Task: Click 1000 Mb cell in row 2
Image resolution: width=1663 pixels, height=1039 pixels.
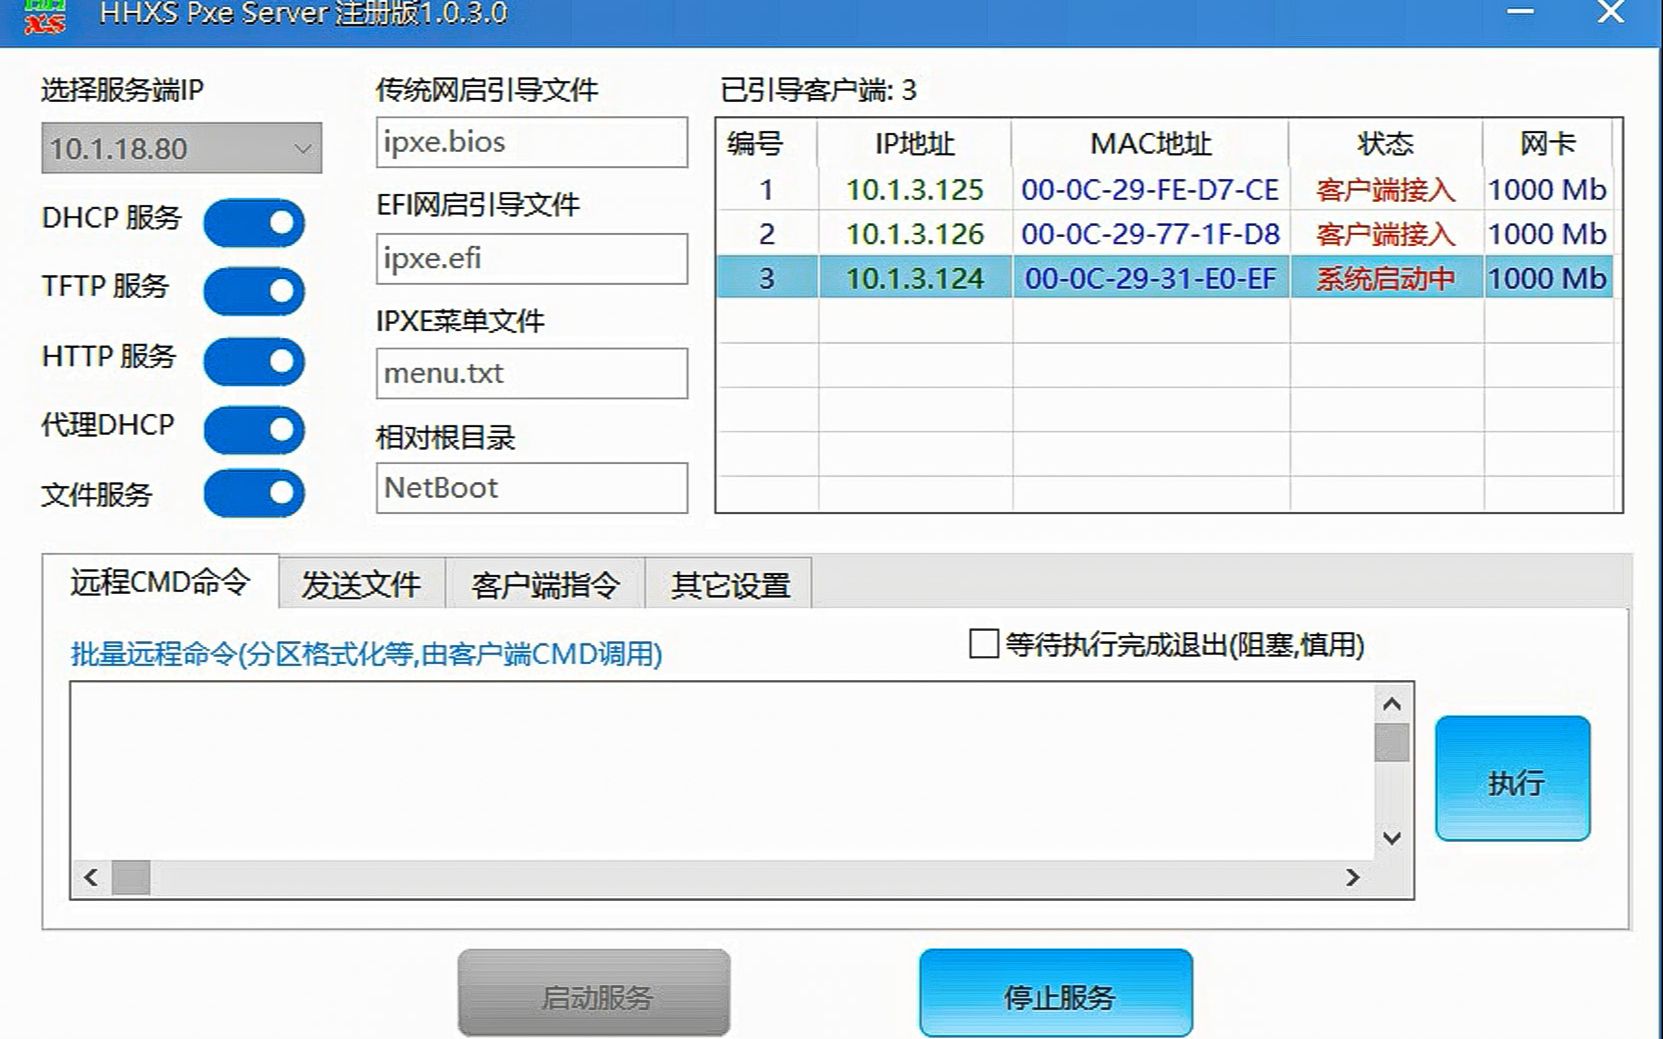Action: pyautogui.click(x=1547, y=233)
